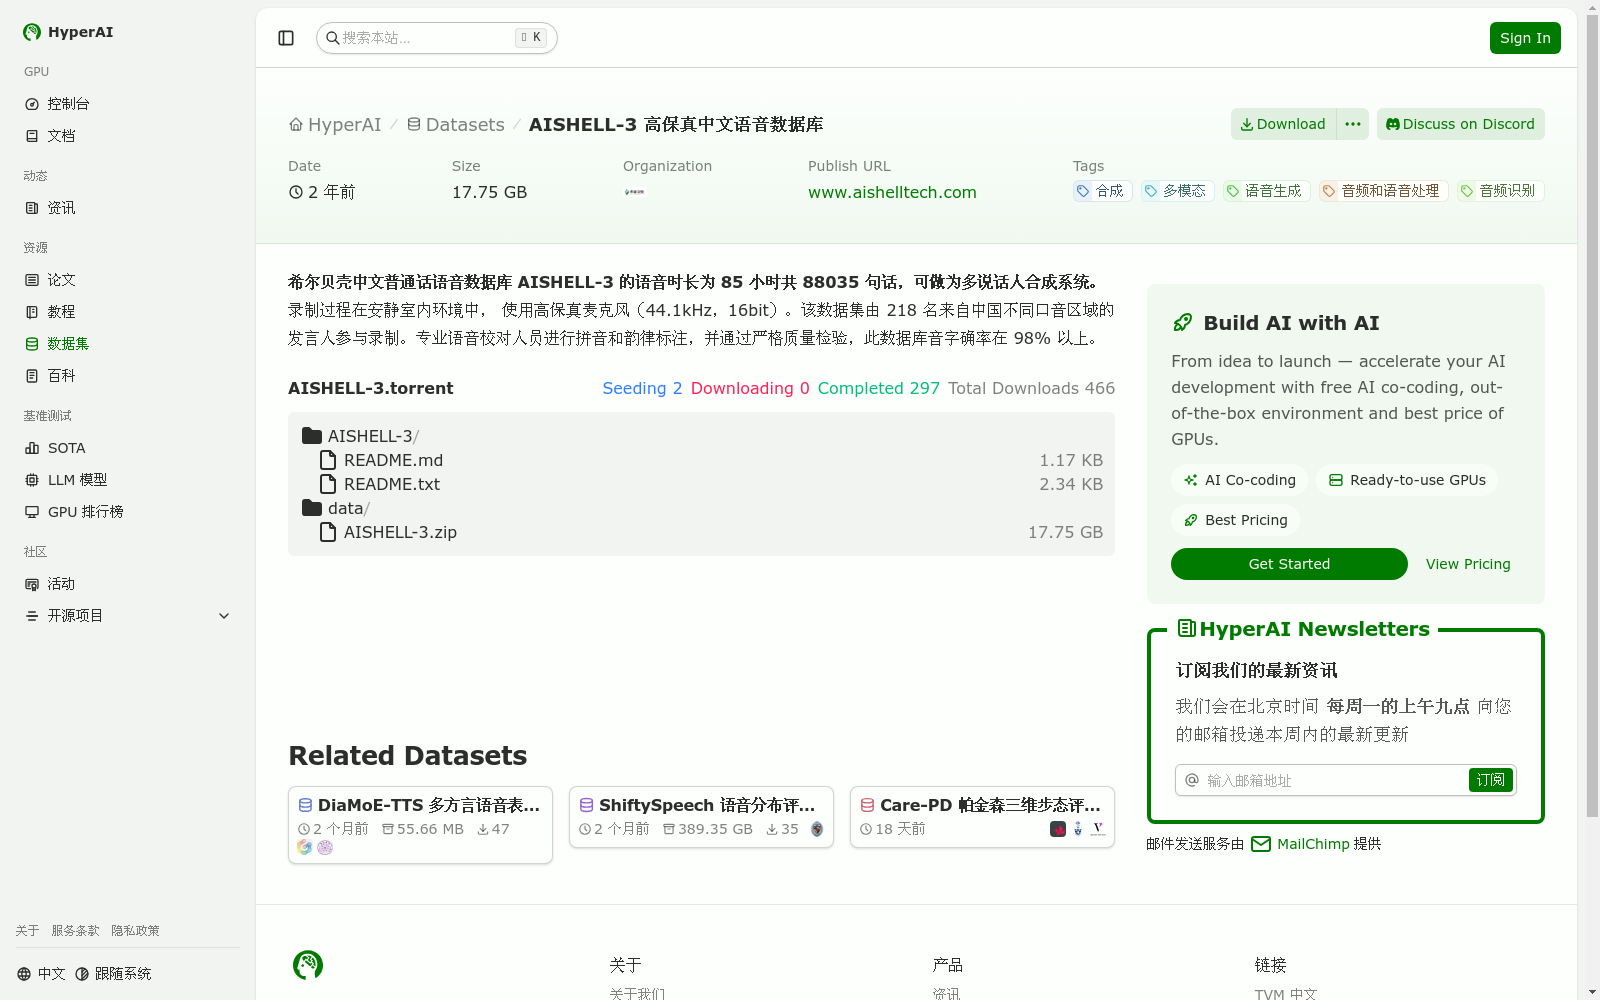The image size is (1600, 1000).
Task: Expand 开源项目 chevron
Action: [224, 616]
